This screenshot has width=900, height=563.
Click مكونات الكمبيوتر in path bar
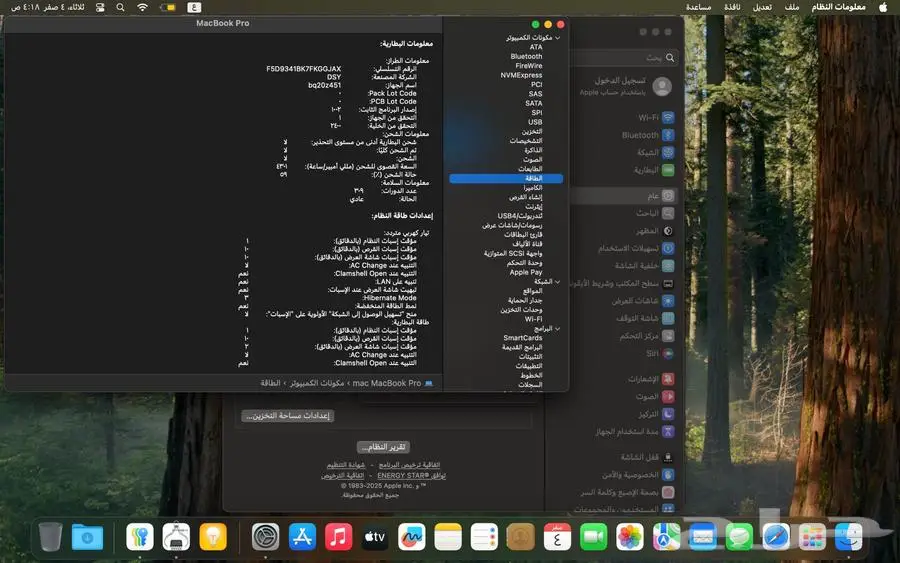point(317,383)
